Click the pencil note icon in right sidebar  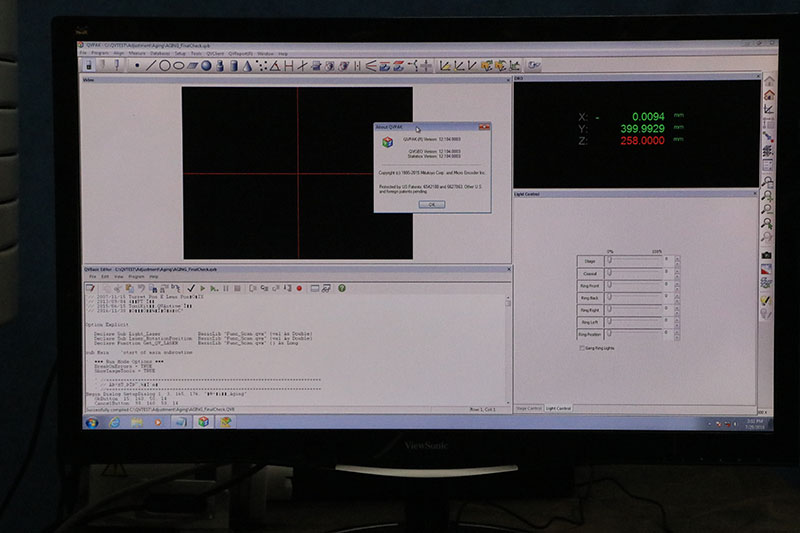click(766, 300)
